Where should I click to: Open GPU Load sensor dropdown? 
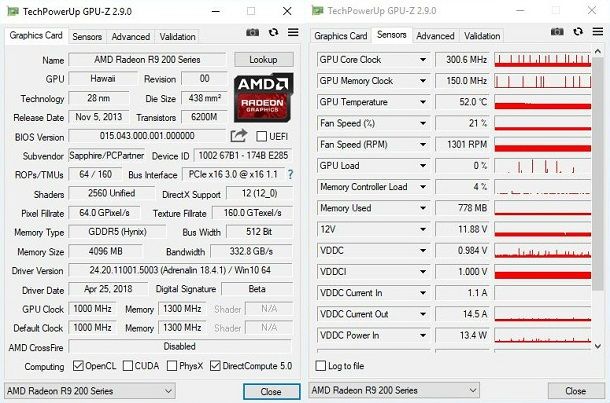coord(422,165)
